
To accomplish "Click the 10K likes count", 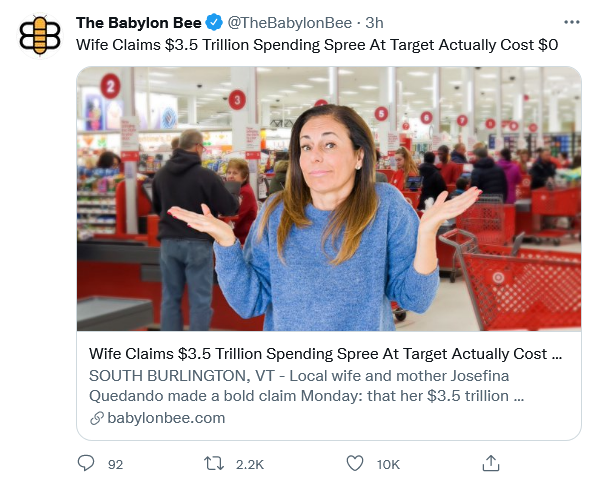I will coord(388,465).
